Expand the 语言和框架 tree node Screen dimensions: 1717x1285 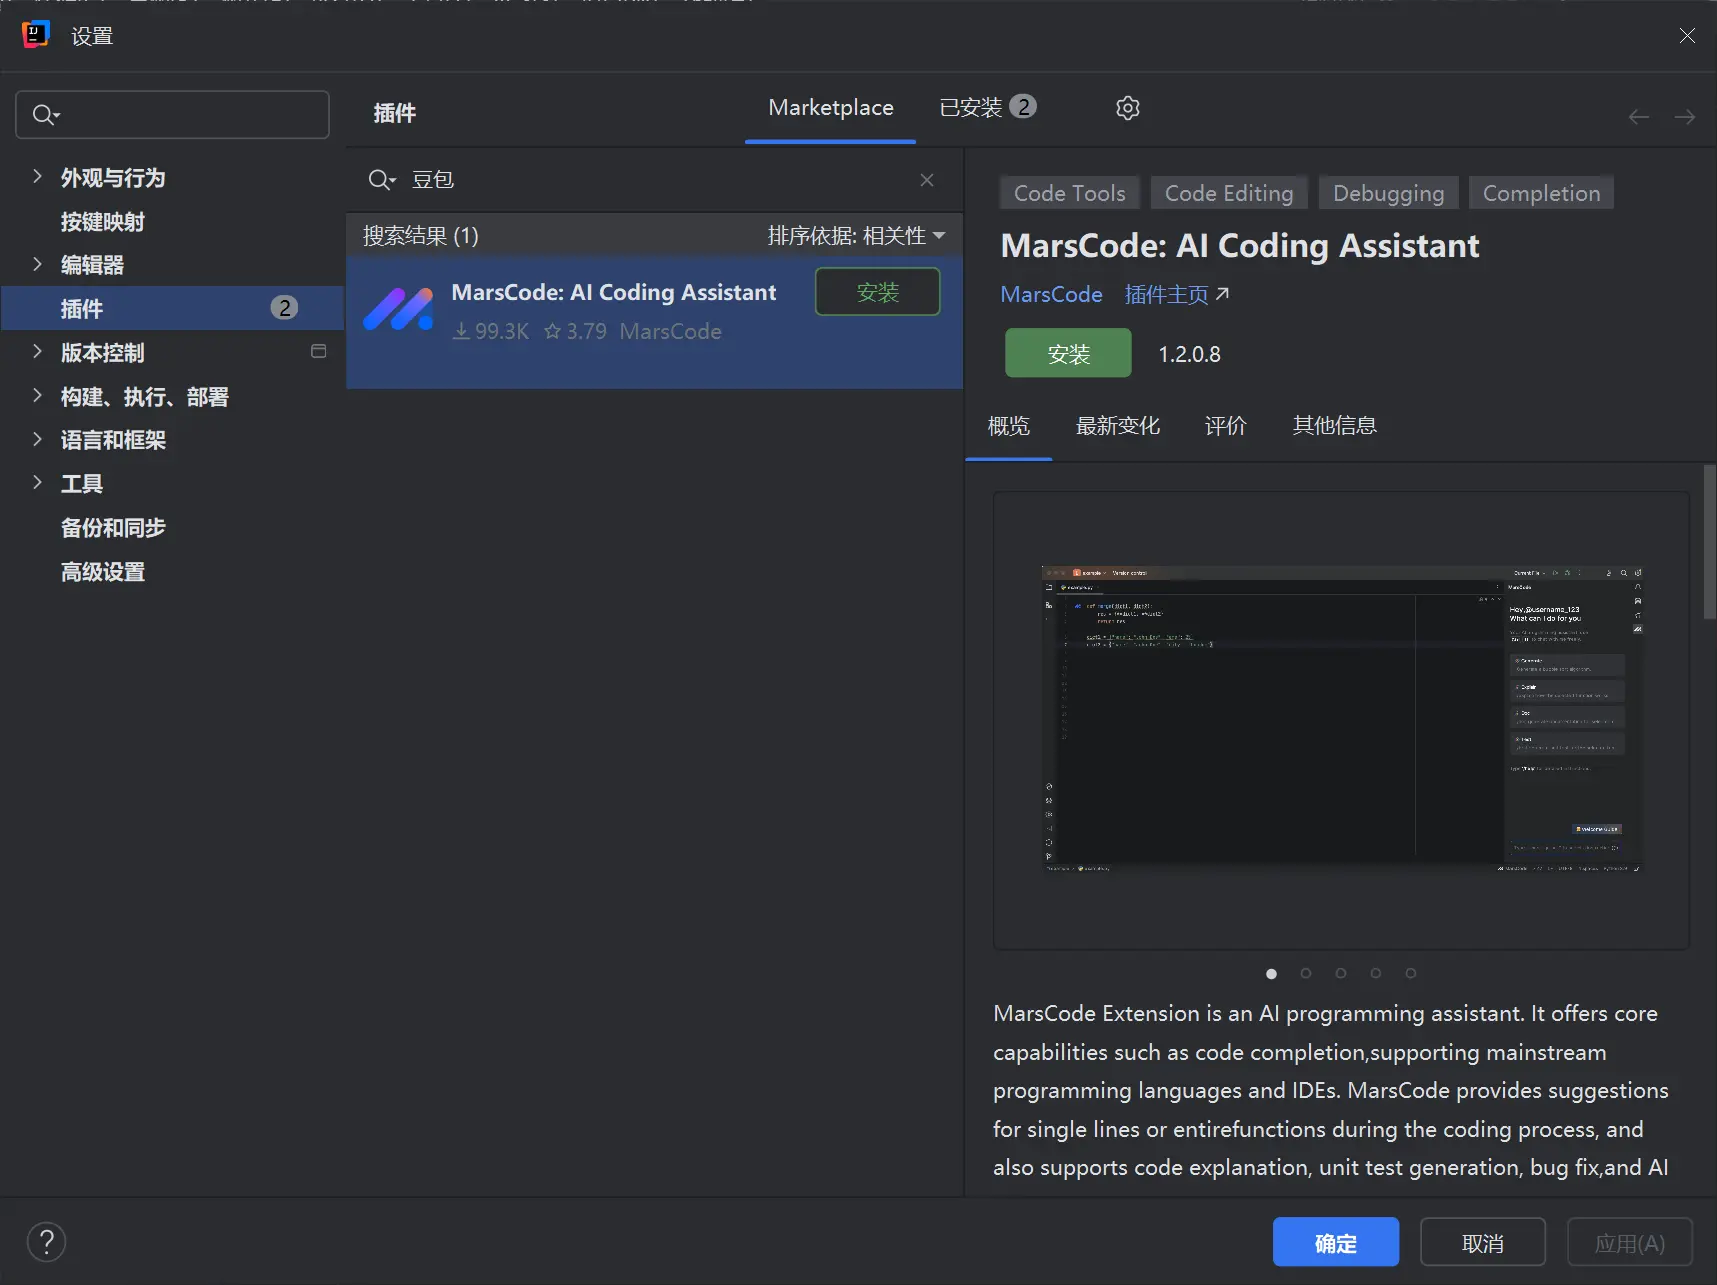coord(37,439)
